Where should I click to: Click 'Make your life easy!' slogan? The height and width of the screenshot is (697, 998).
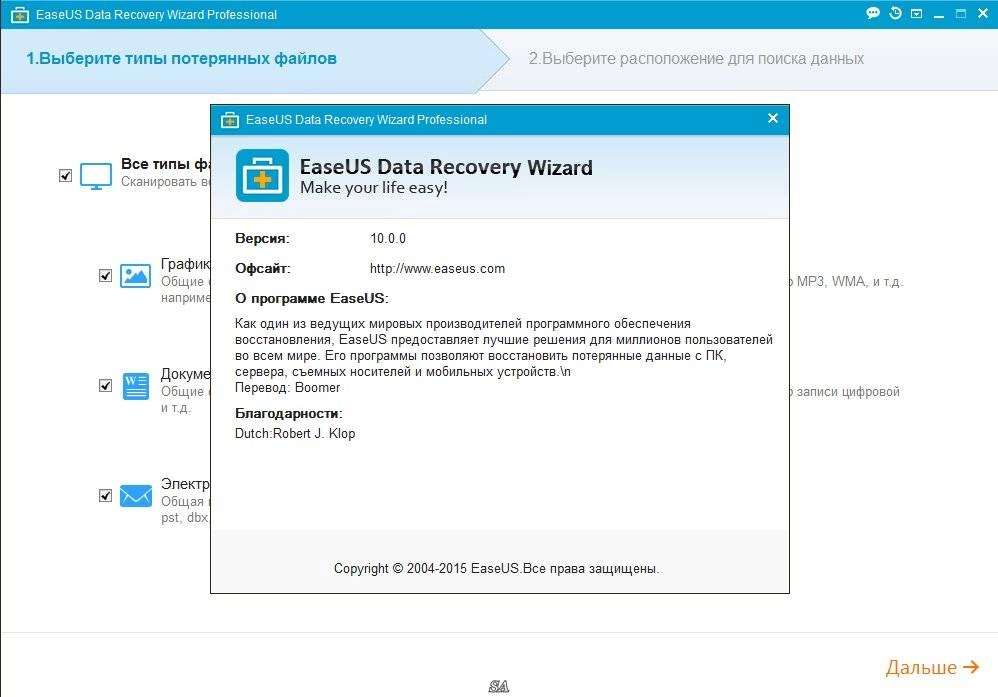(x=374, y=188)
